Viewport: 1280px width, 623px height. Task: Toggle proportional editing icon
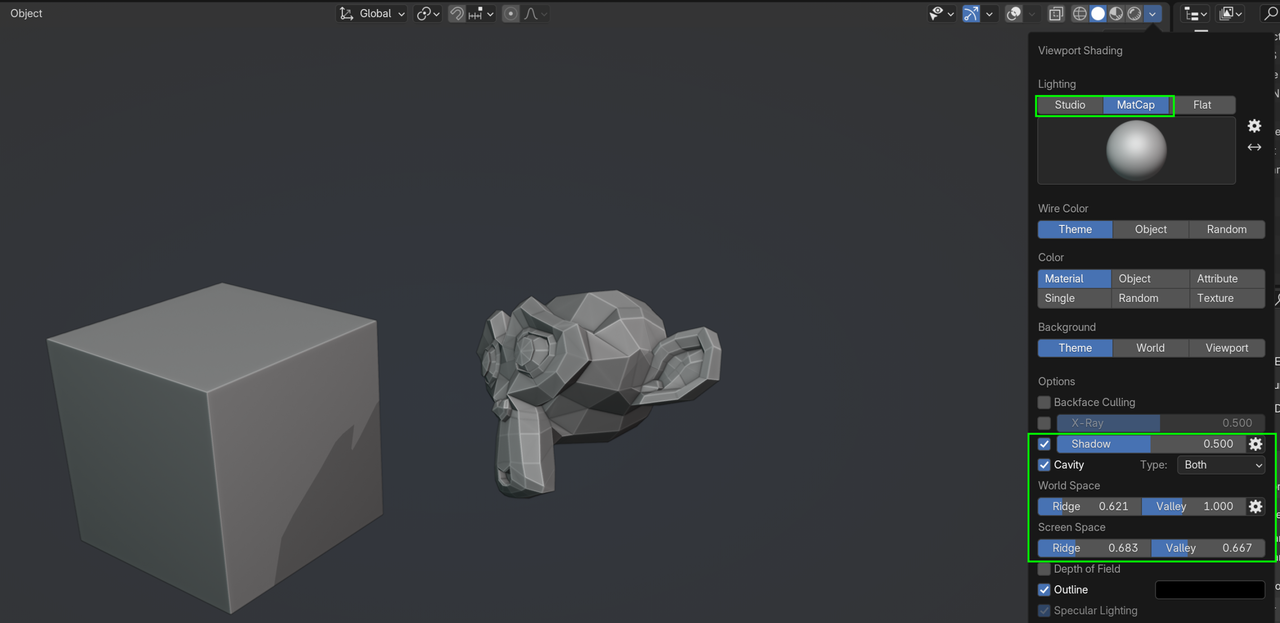(511, 14)
